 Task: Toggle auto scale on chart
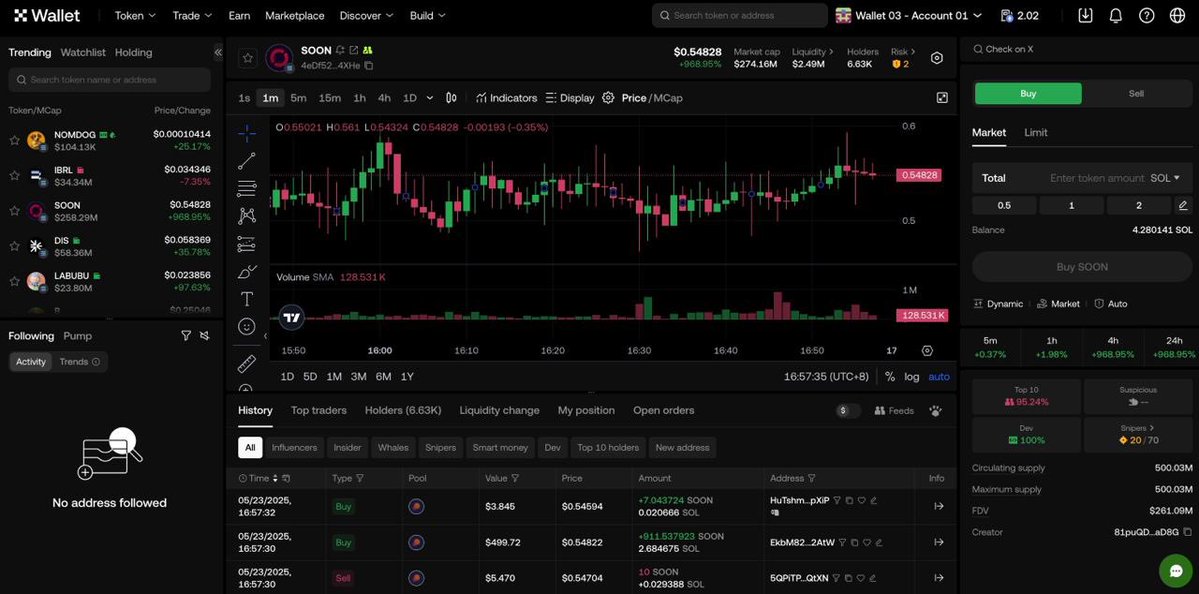[x=939, y=377]
